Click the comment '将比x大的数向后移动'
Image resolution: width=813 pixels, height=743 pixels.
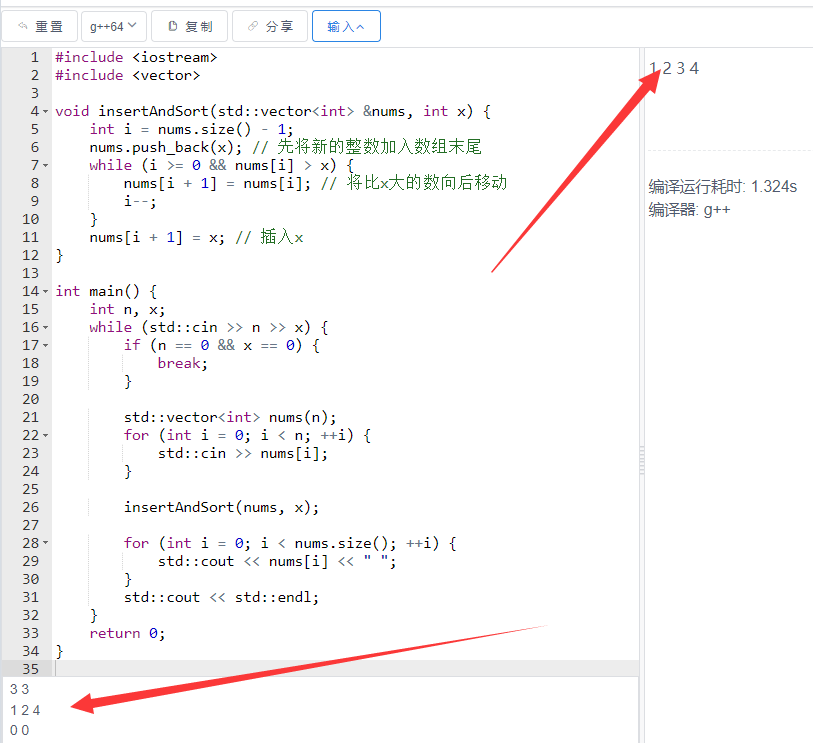427,183
